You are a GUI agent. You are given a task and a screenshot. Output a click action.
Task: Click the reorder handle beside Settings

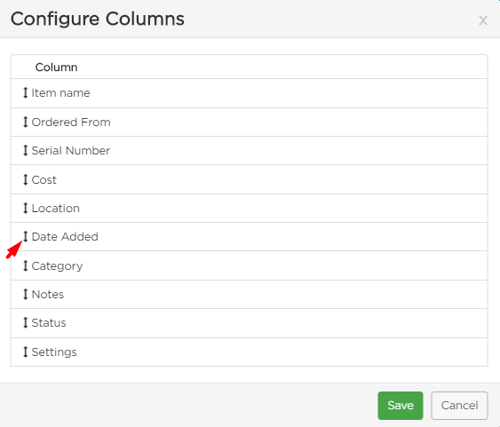pyautogui.click(x=25, y=352)
